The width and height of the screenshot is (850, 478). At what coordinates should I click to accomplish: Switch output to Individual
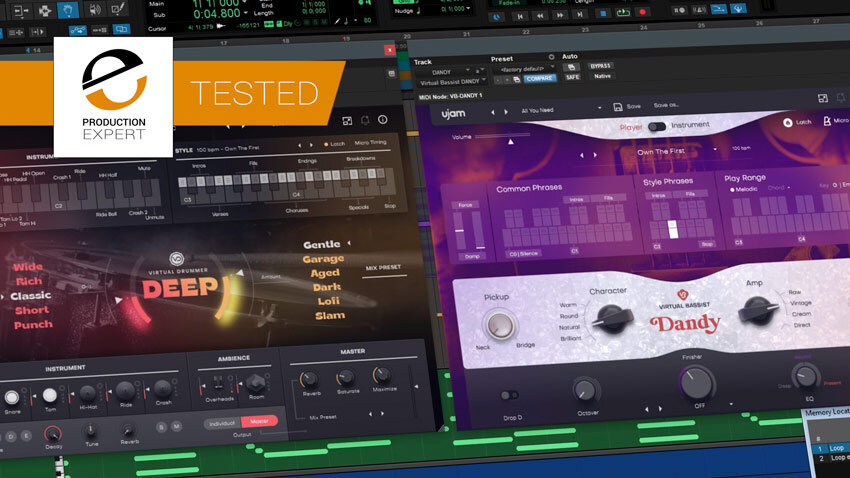click(x=222, y=423)
